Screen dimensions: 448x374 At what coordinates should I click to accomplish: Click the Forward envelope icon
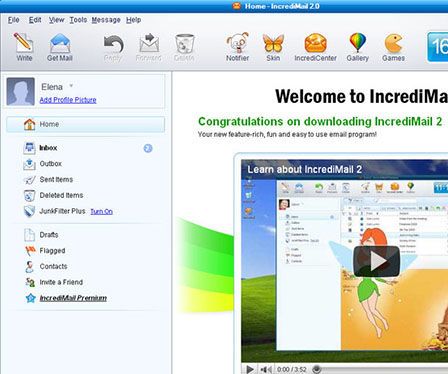pyautogui.click(x=149, y=43)
